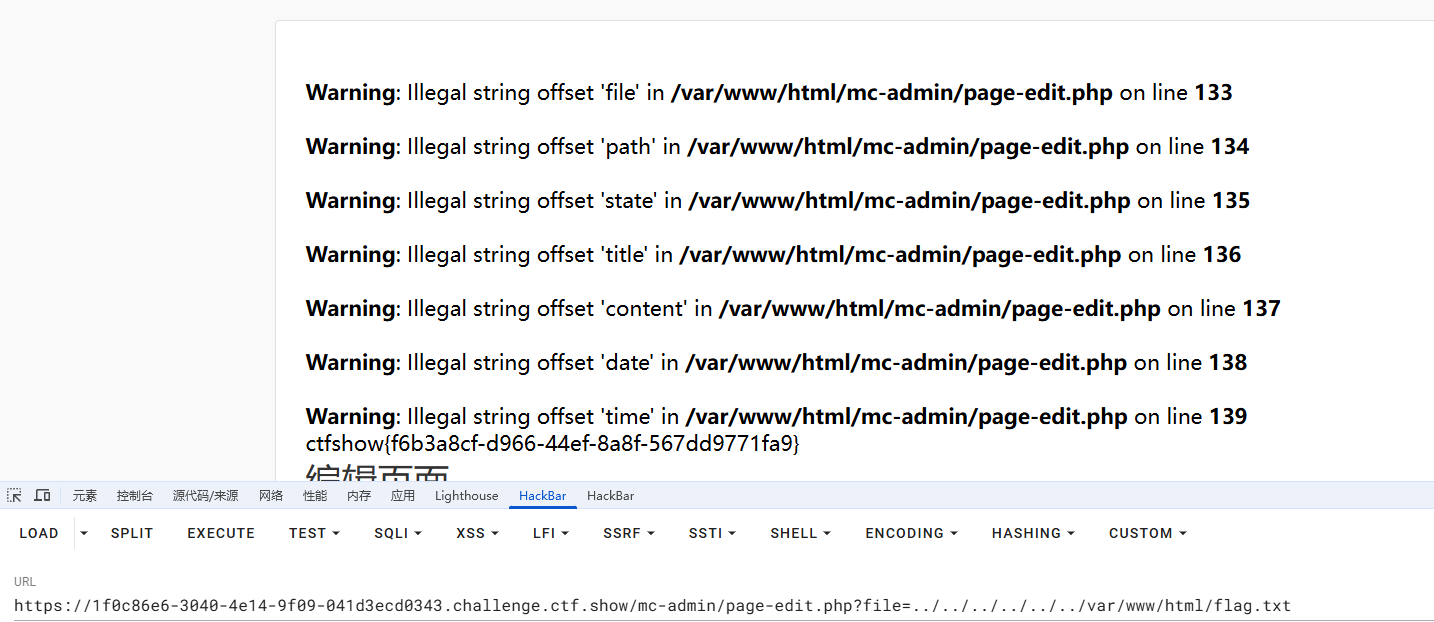Expand the CUSTOM payload menu
1434x622 pixels.
(1147, 534)
